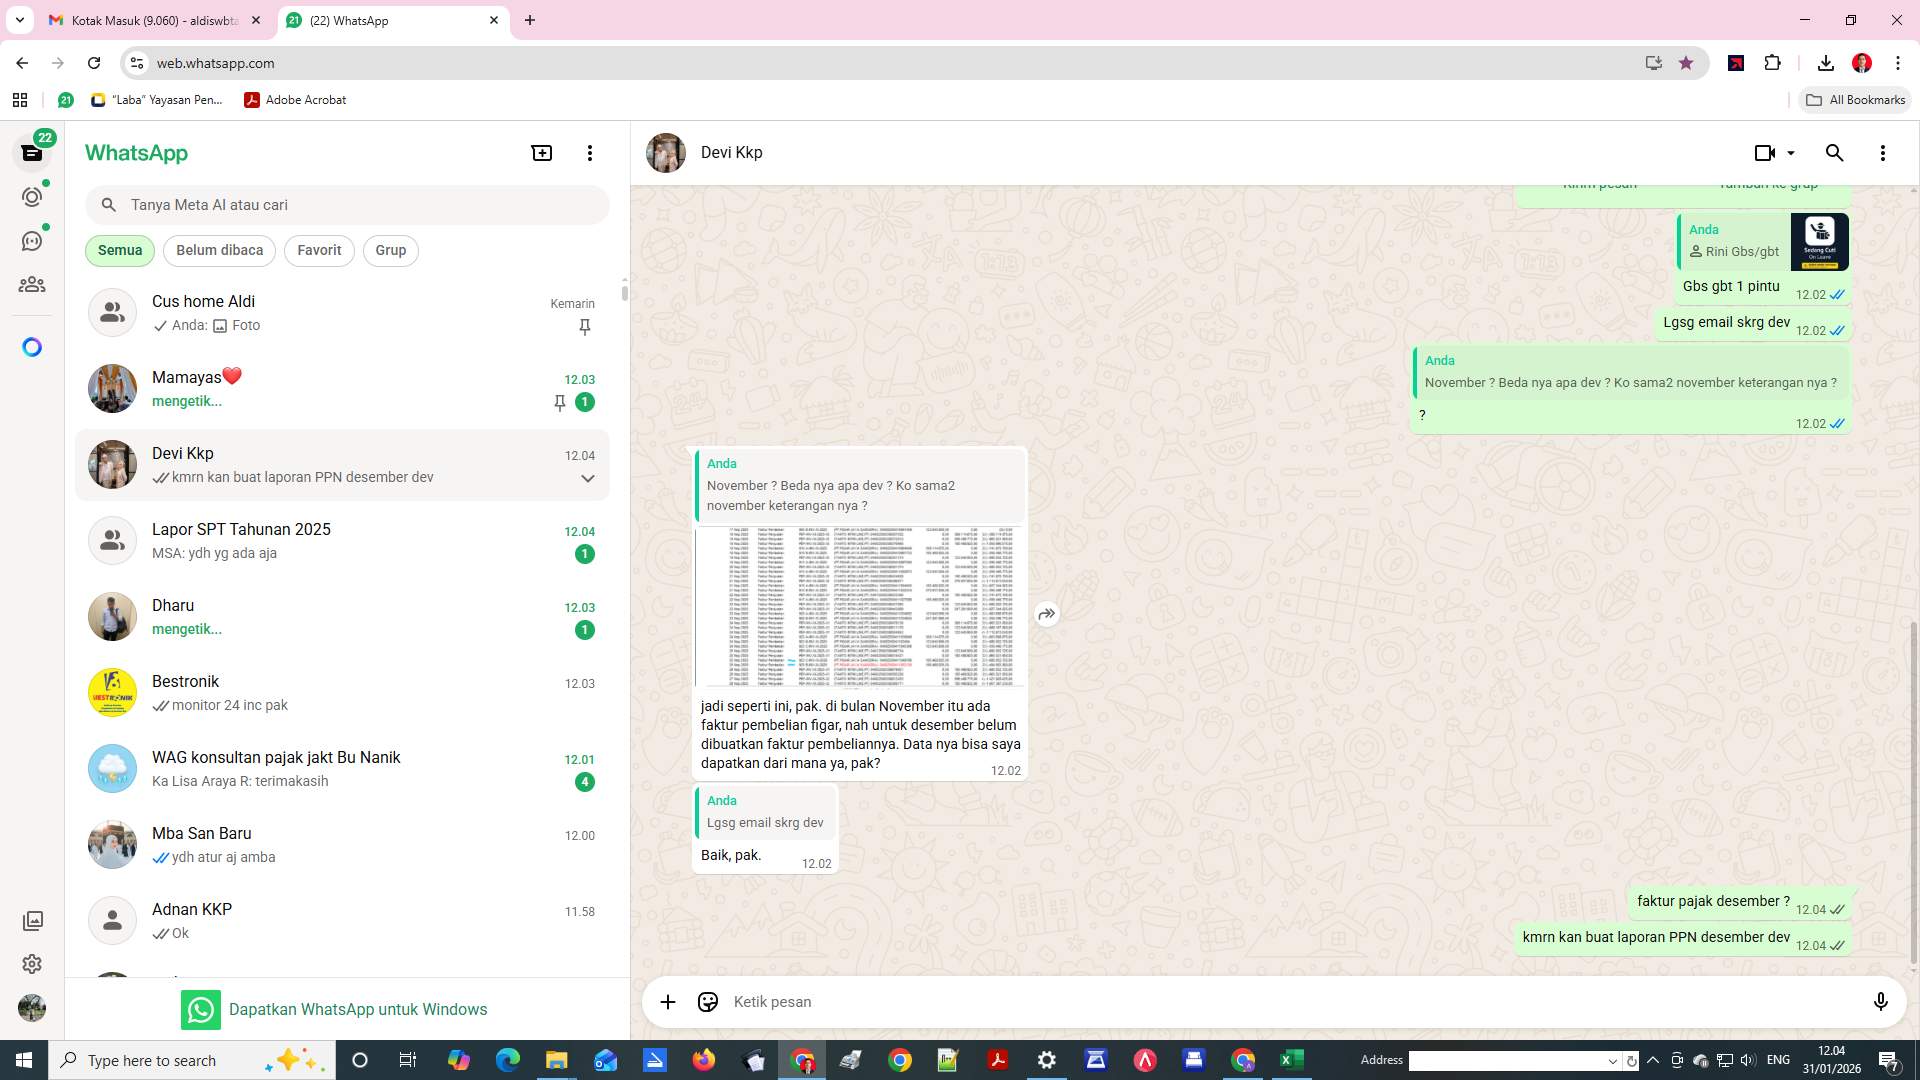Image resolution: width=1920 pixels, height=1080 pixels.
Task: Toggle the Grup chat filter
Action: [390, 250]
